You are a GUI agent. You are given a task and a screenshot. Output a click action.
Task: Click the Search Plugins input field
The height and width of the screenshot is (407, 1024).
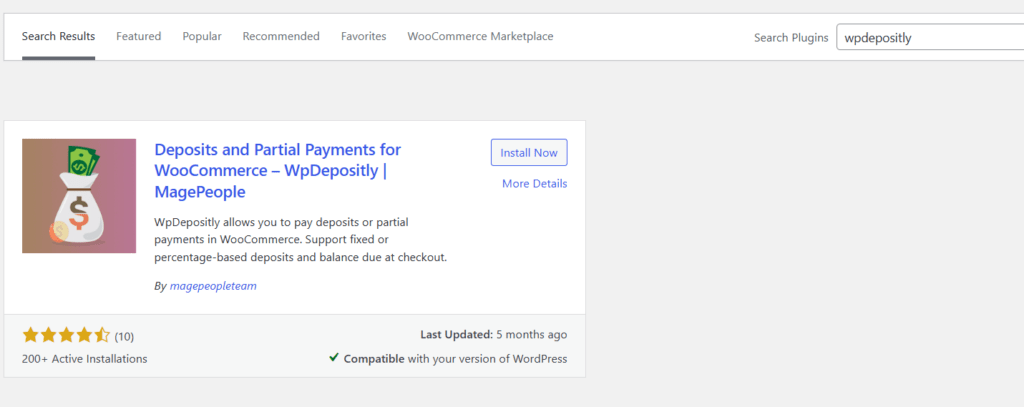coord(930,37)
